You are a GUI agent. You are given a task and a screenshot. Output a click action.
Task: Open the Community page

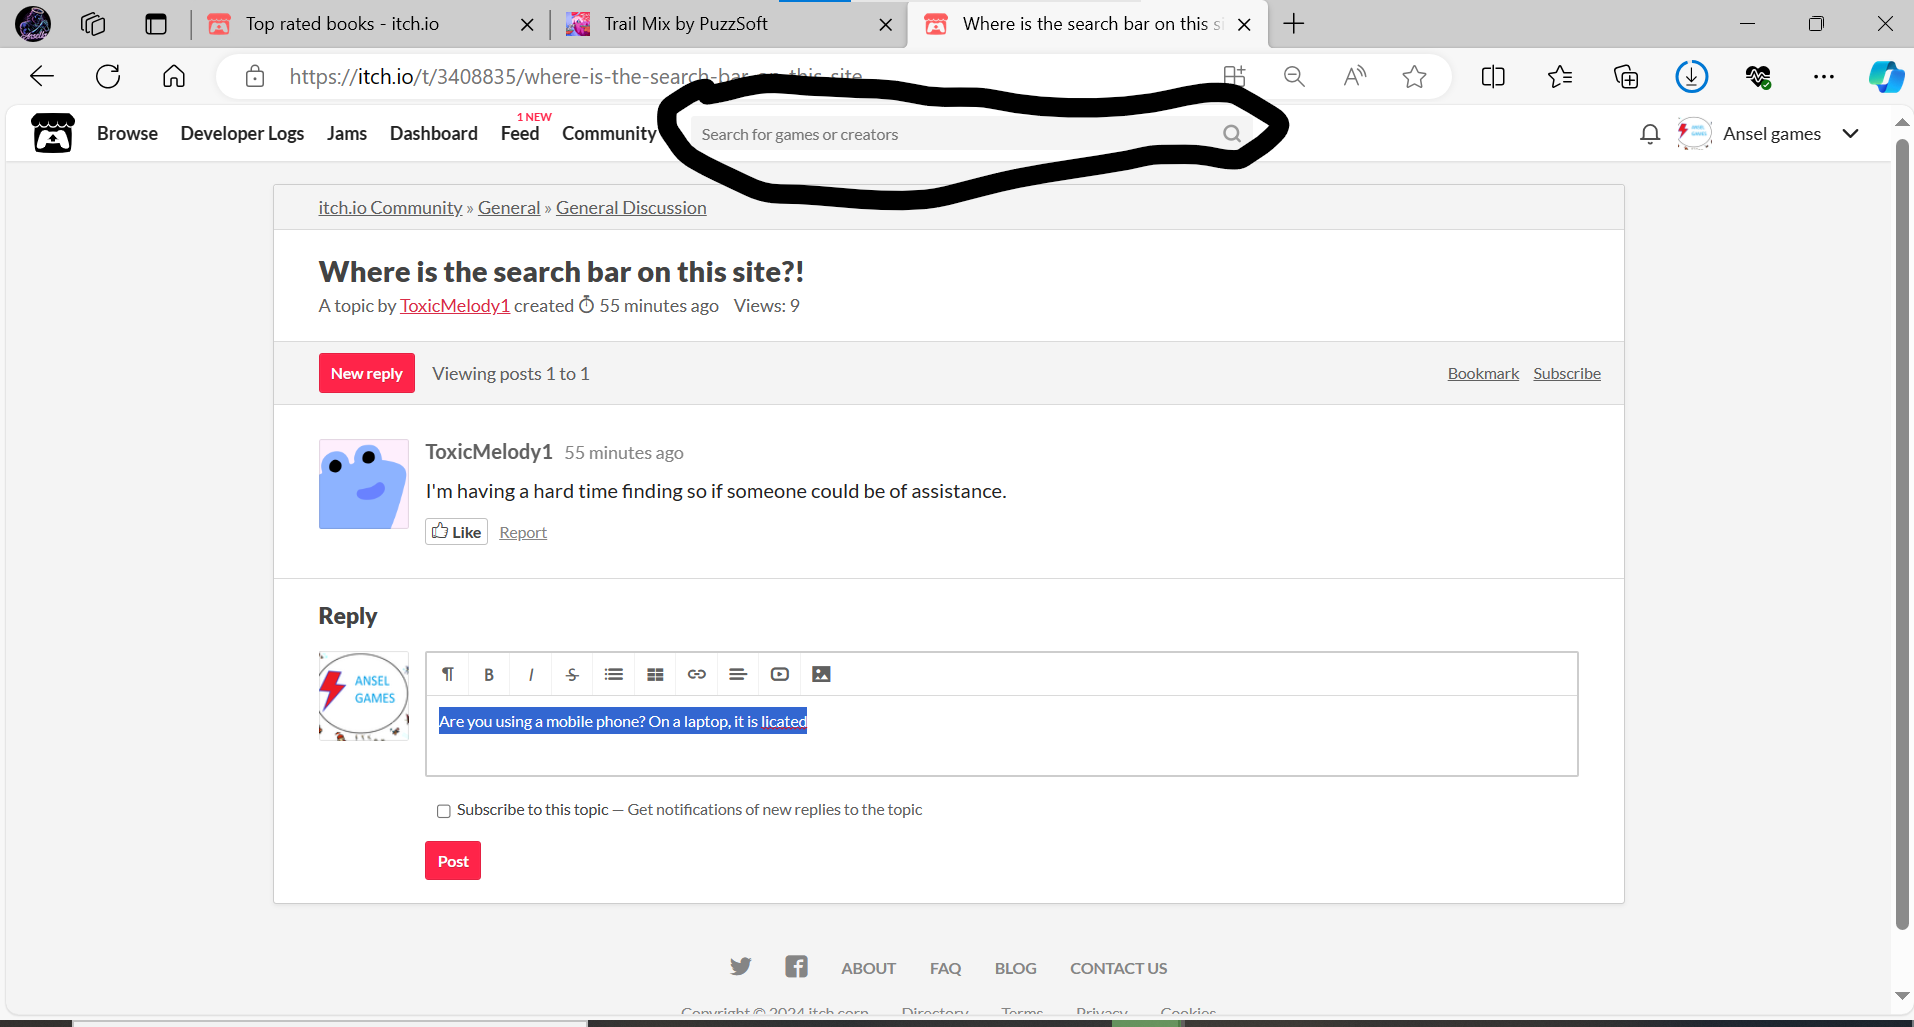pyautogui.click(x=609, y=134)
